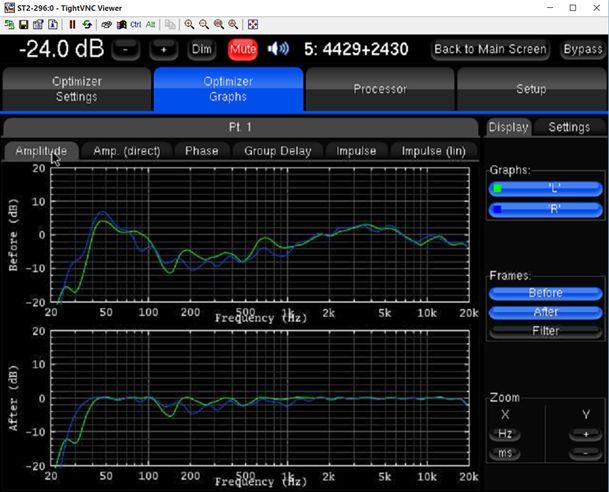The image size is (609, 492).
Task: Toggle the 'L' channel graph
Action: click(x=546, y=188)
